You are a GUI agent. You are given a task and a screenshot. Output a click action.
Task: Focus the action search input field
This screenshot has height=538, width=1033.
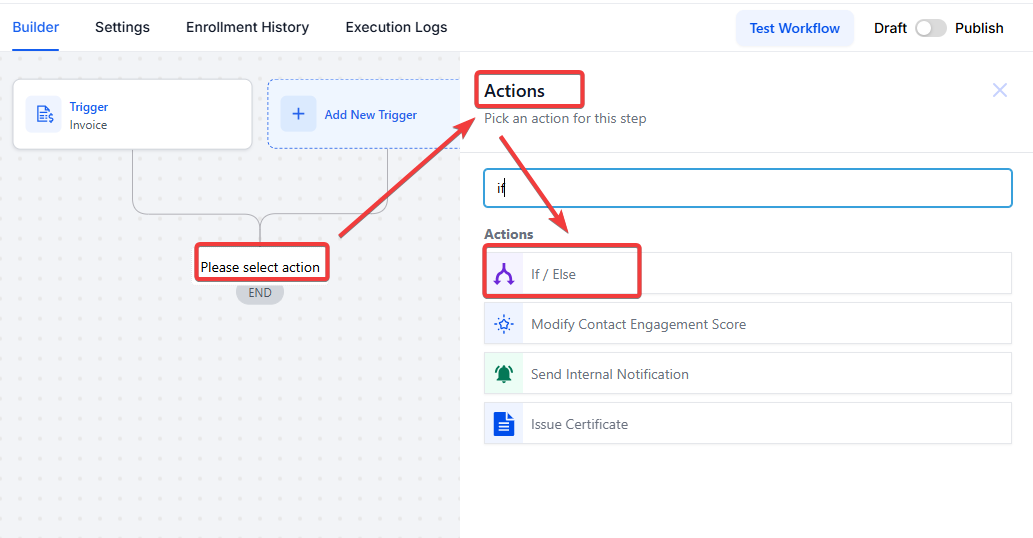click(x=748, y=188)
